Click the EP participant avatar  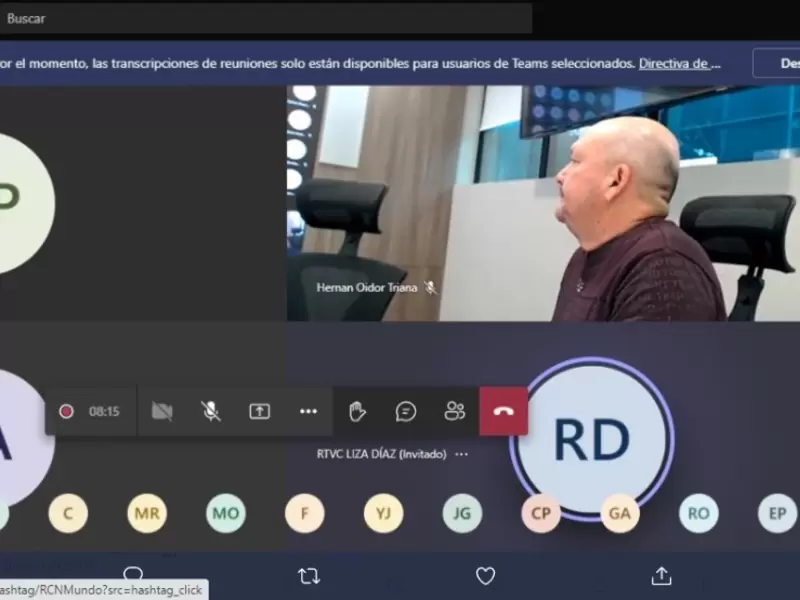click(777, 513)
